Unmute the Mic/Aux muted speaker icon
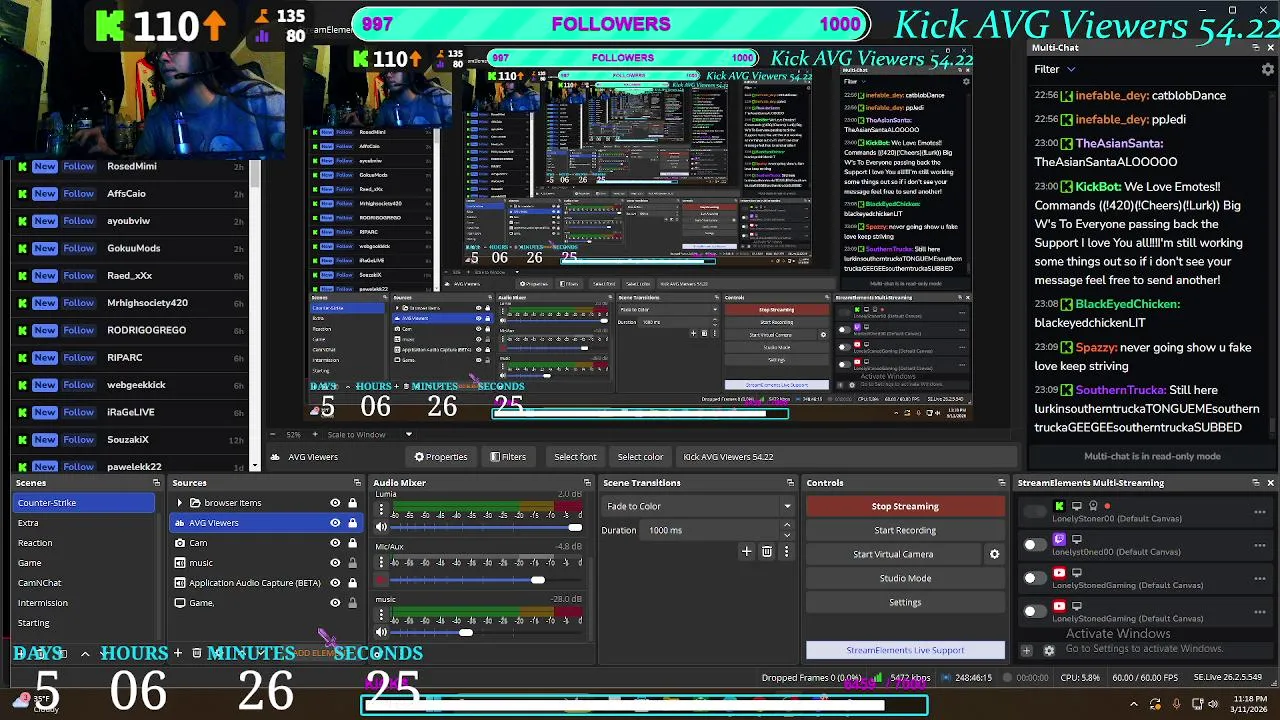The height and width of the screenshot is (720, 1280). tap(381, 580)
